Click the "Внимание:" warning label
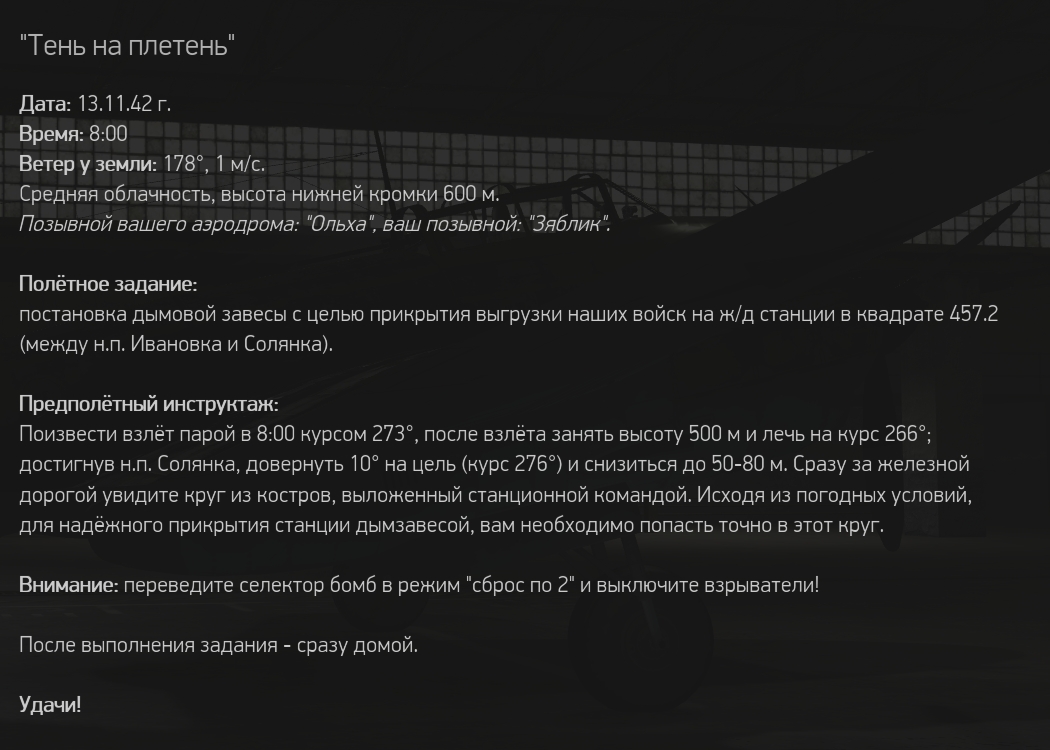 point(68,585)
